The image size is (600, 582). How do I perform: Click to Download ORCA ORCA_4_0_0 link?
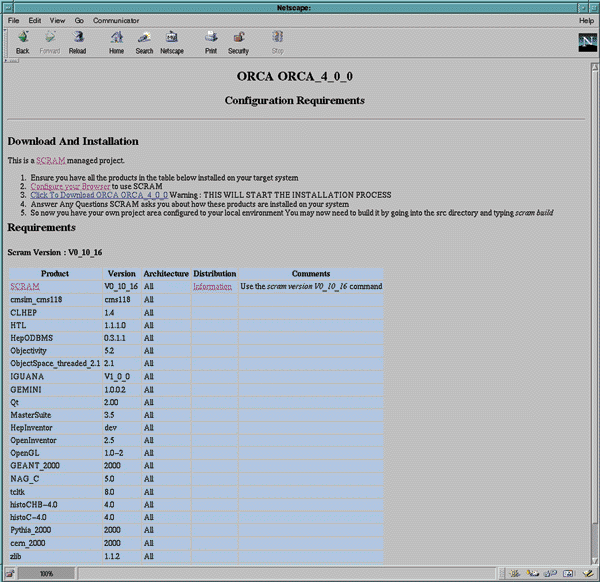99,195
